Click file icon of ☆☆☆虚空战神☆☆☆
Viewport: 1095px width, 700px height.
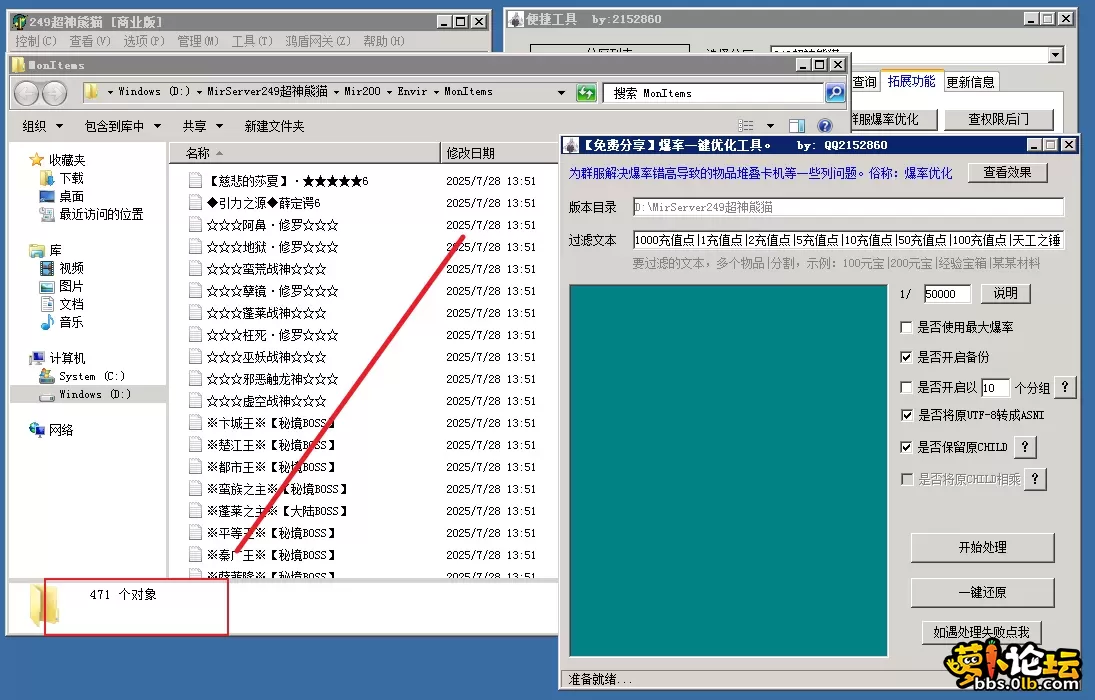coord(196,401)
